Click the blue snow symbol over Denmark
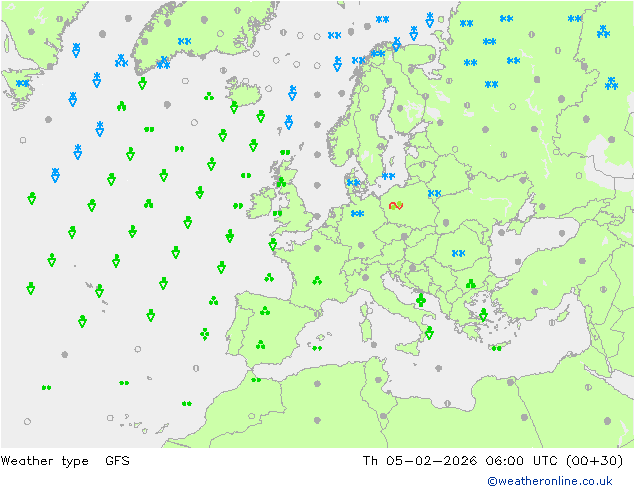Viewport: 634px width, 490px height. point(353,183)
